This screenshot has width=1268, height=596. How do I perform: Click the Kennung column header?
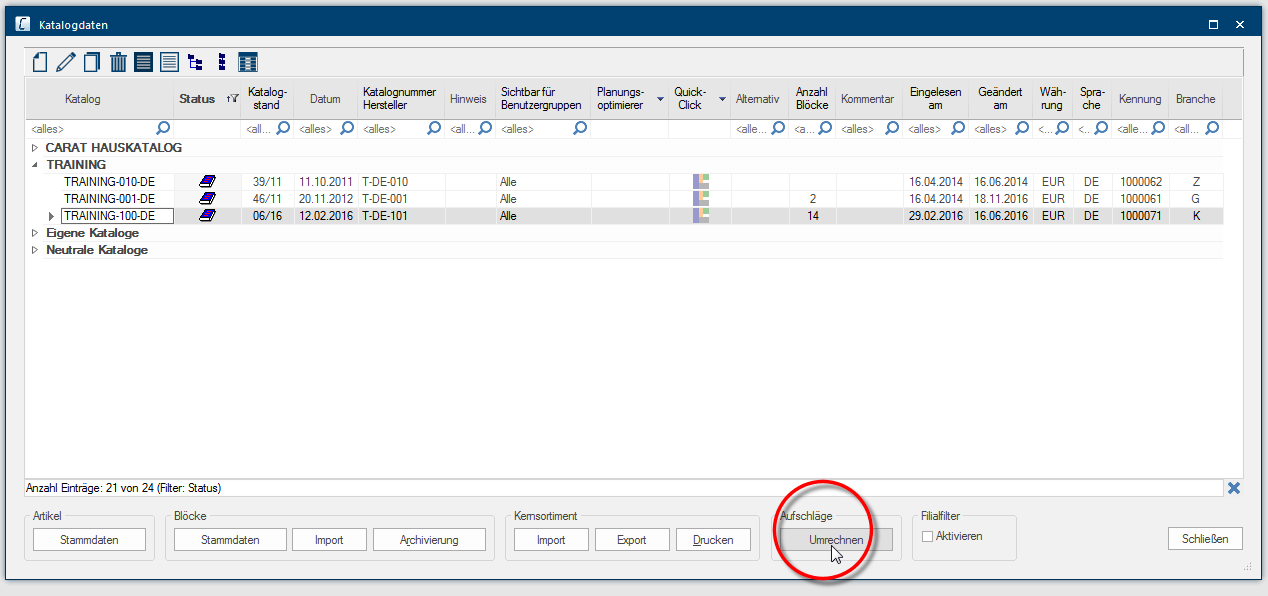click(1140, 99)
